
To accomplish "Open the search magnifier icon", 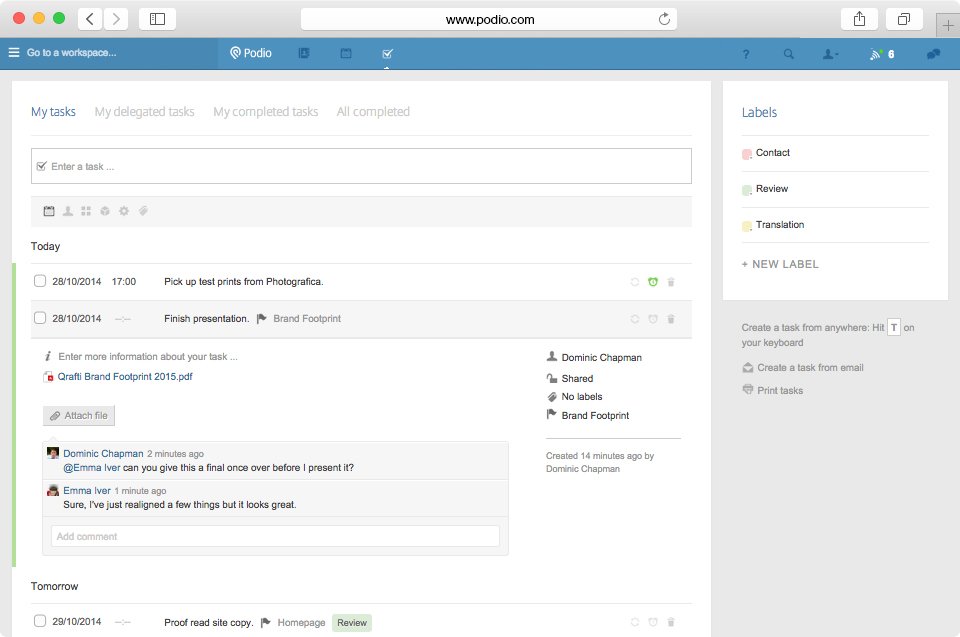I will point(789,54).
